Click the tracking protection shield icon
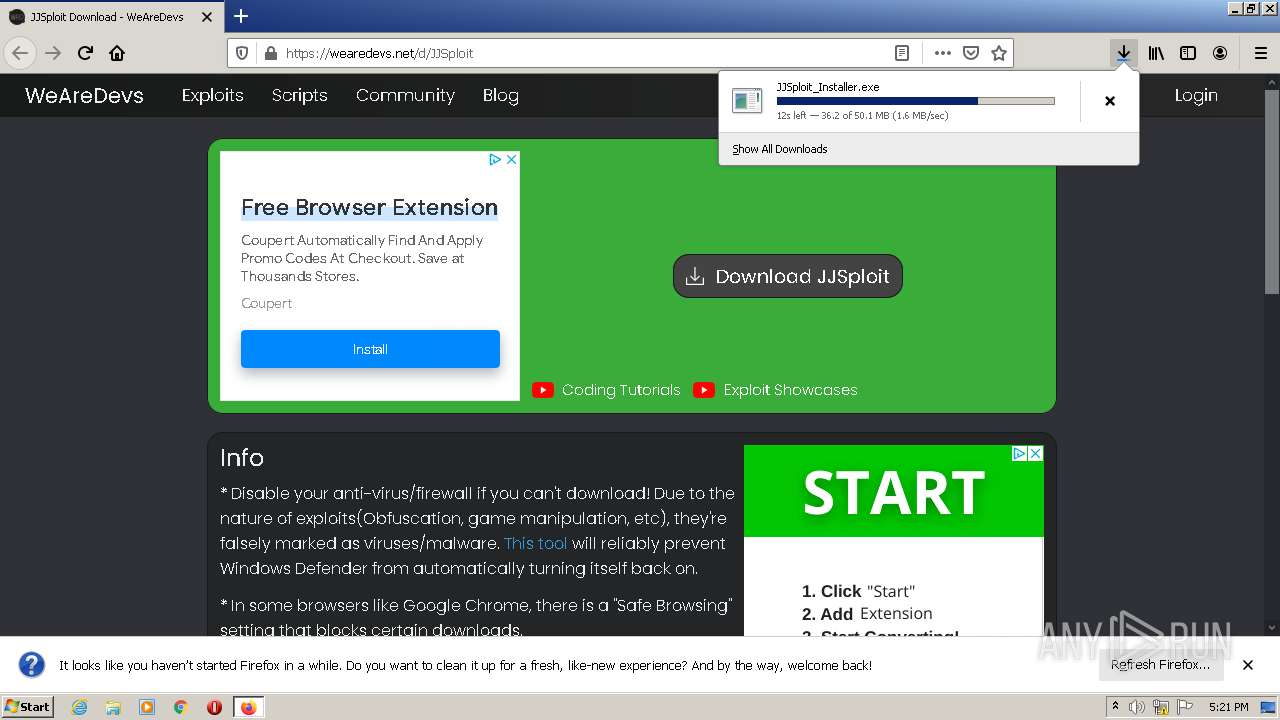 [x=242, y=53]
